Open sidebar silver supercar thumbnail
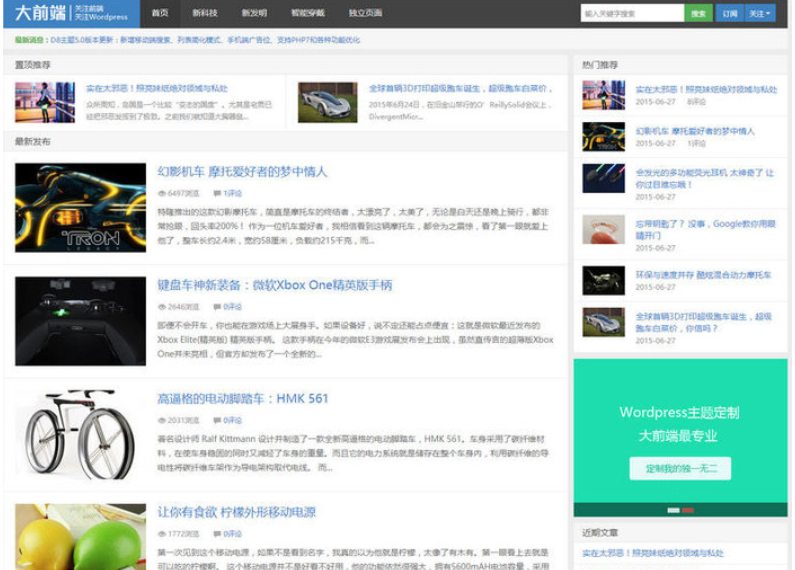 pyautogui.click(x=603, y=322)
